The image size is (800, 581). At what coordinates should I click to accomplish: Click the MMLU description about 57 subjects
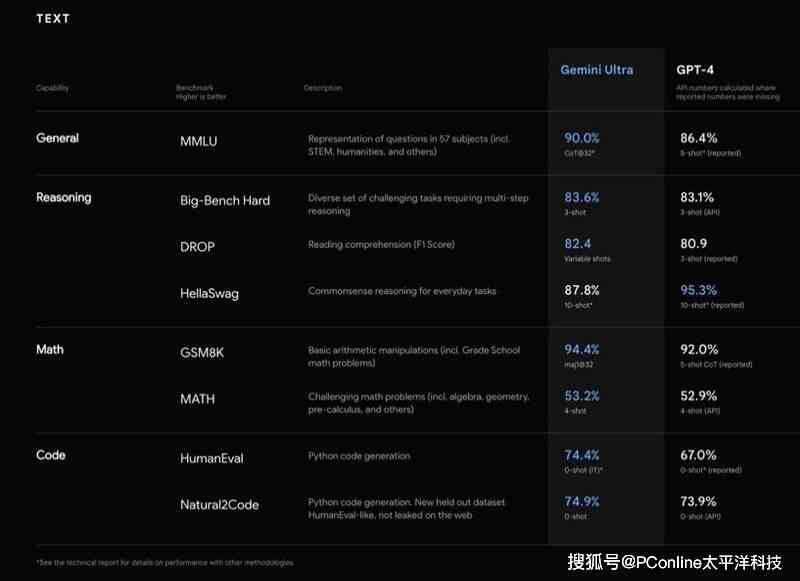(409, 145)
